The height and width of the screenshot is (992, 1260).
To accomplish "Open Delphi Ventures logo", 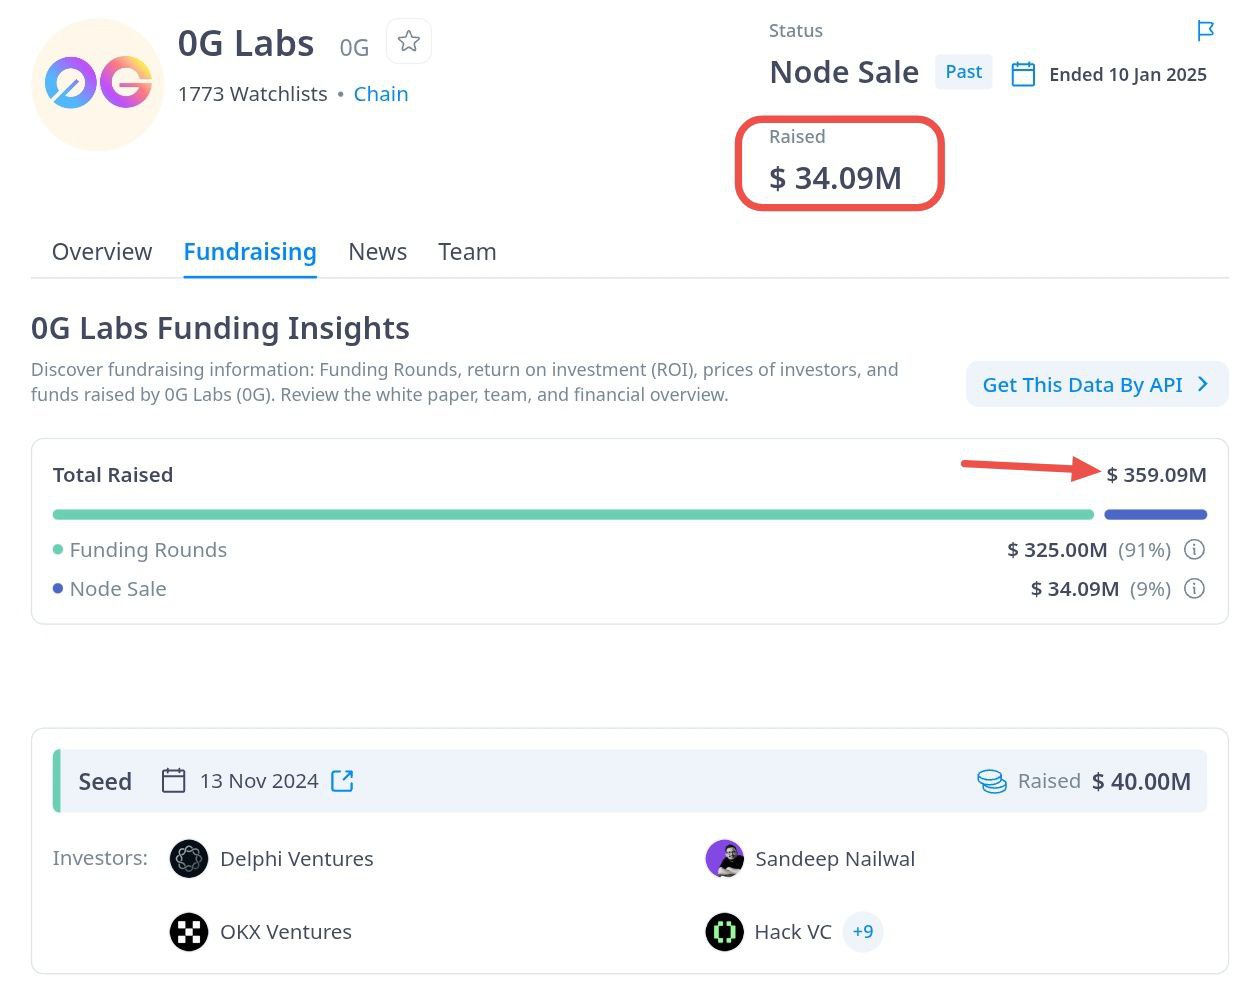I will click(189, 858).
